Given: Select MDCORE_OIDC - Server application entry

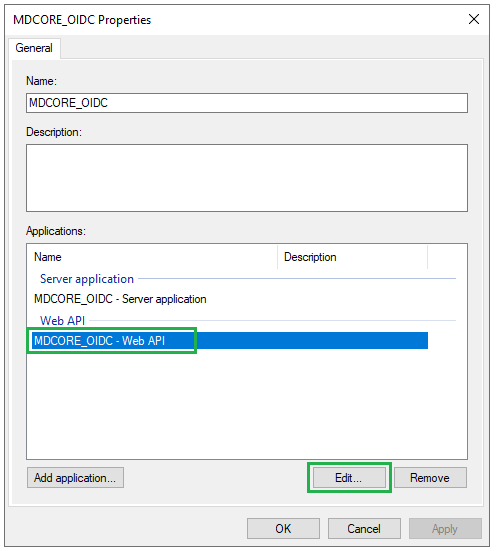Looking at the screenshot, I should coord(120,299).
